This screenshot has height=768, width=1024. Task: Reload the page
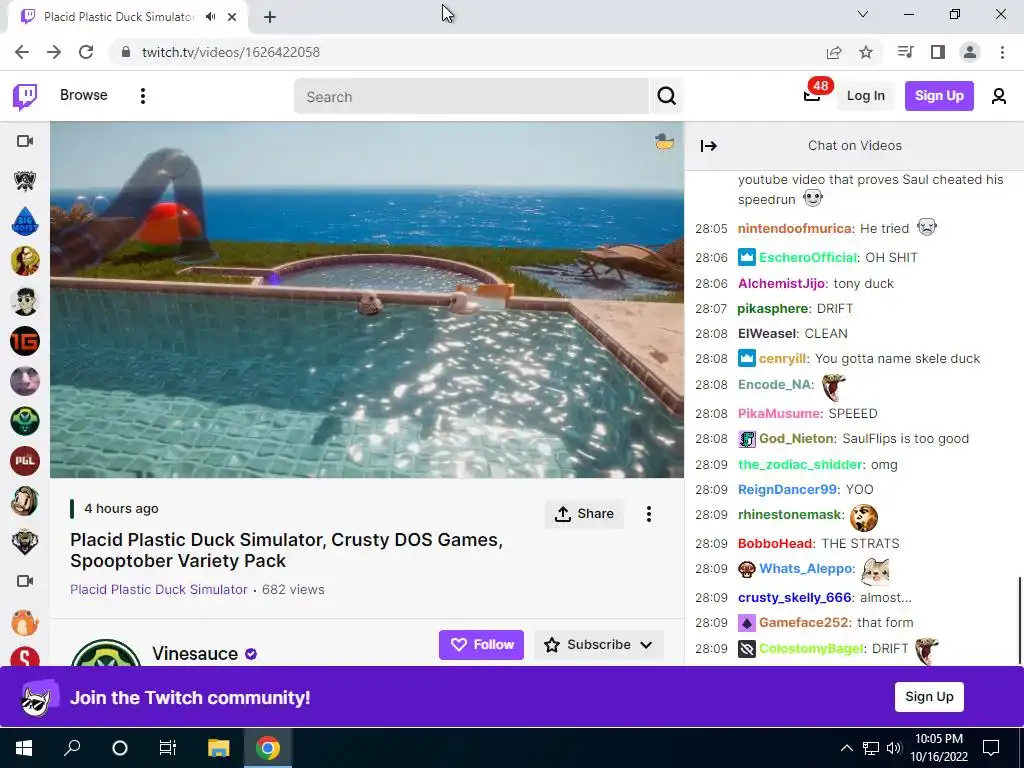tap(86, 52)
